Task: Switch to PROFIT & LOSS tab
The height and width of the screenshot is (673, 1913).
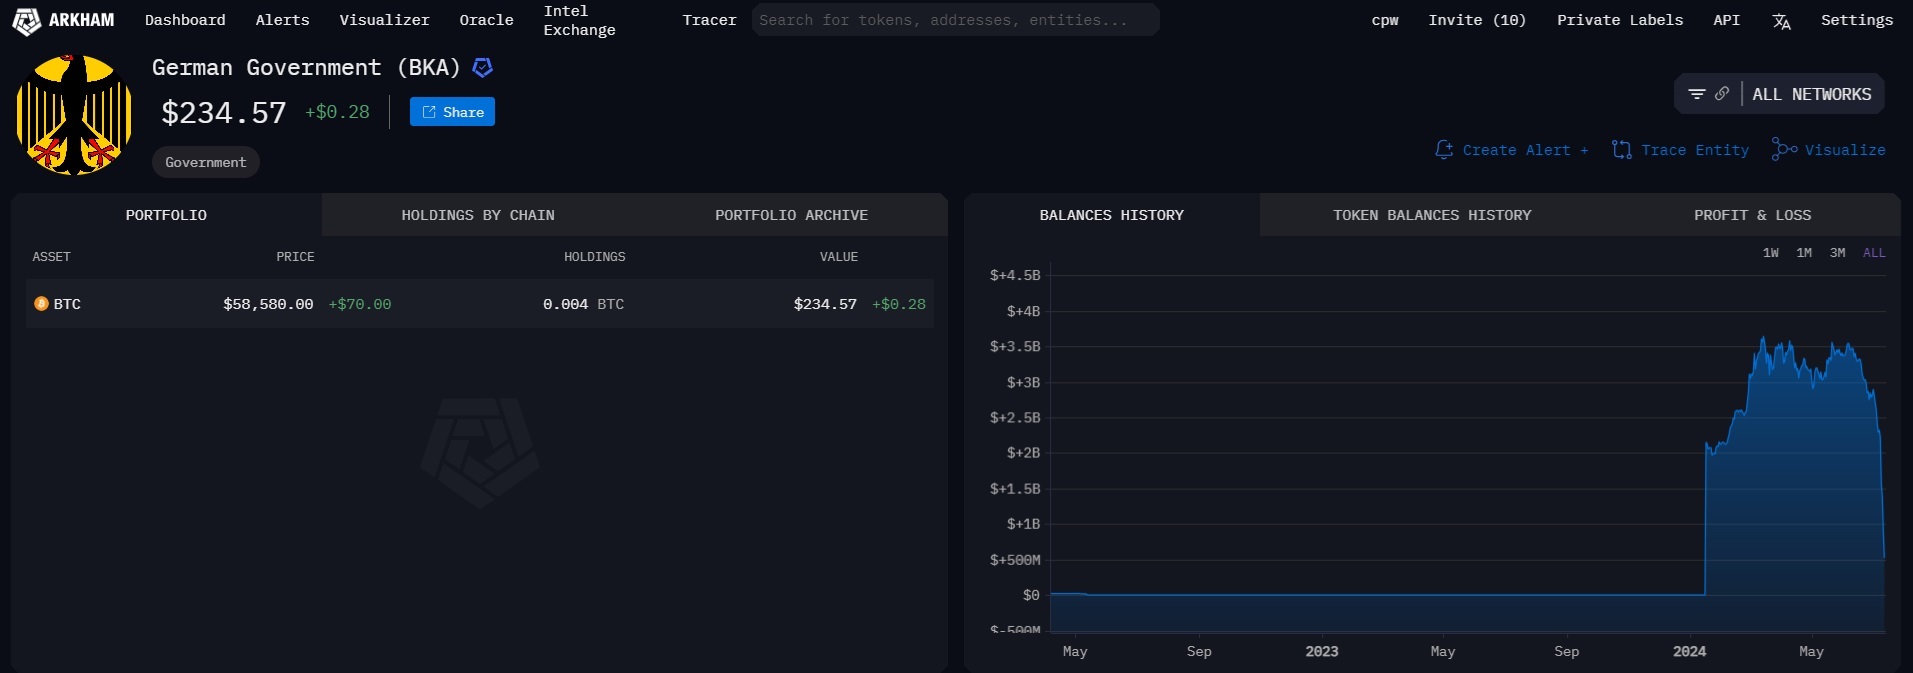Action: (x=1752, y=215)
